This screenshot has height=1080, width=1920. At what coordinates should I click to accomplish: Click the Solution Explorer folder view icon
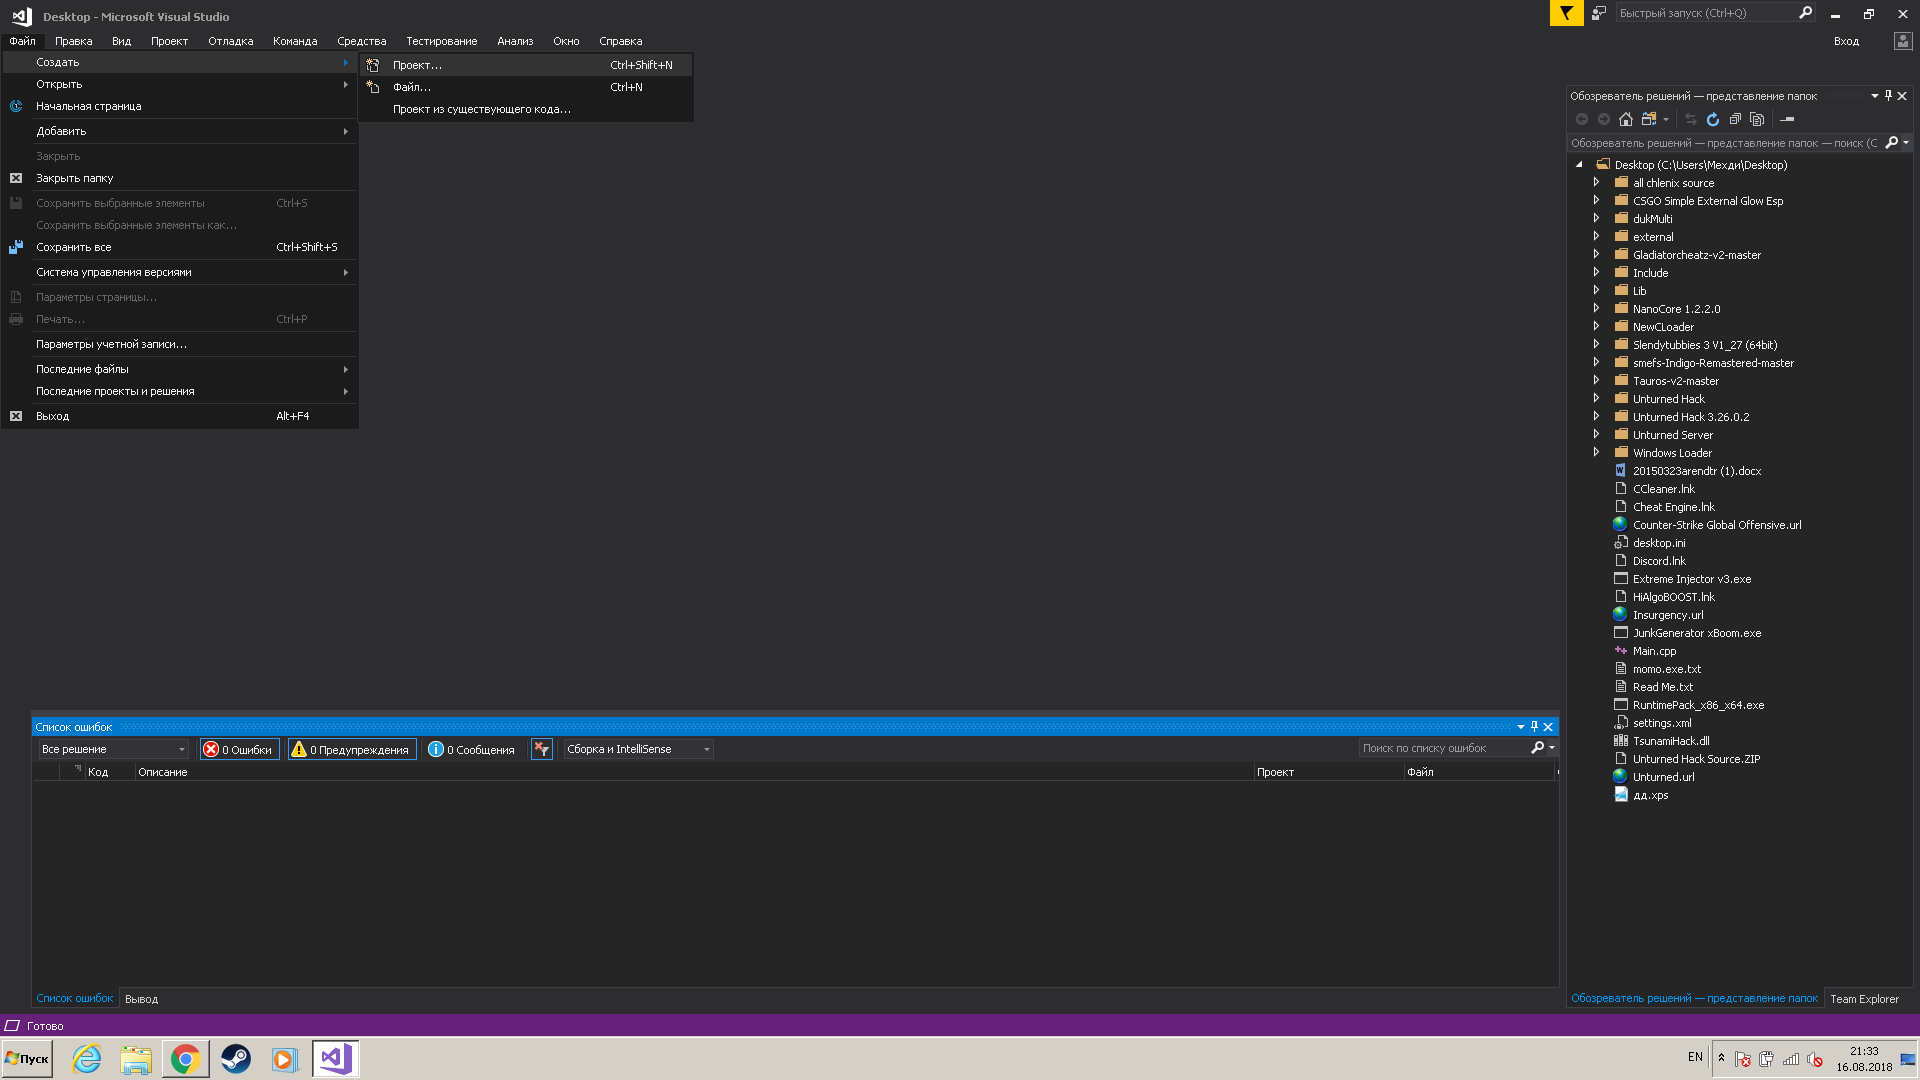[1648, 119]
